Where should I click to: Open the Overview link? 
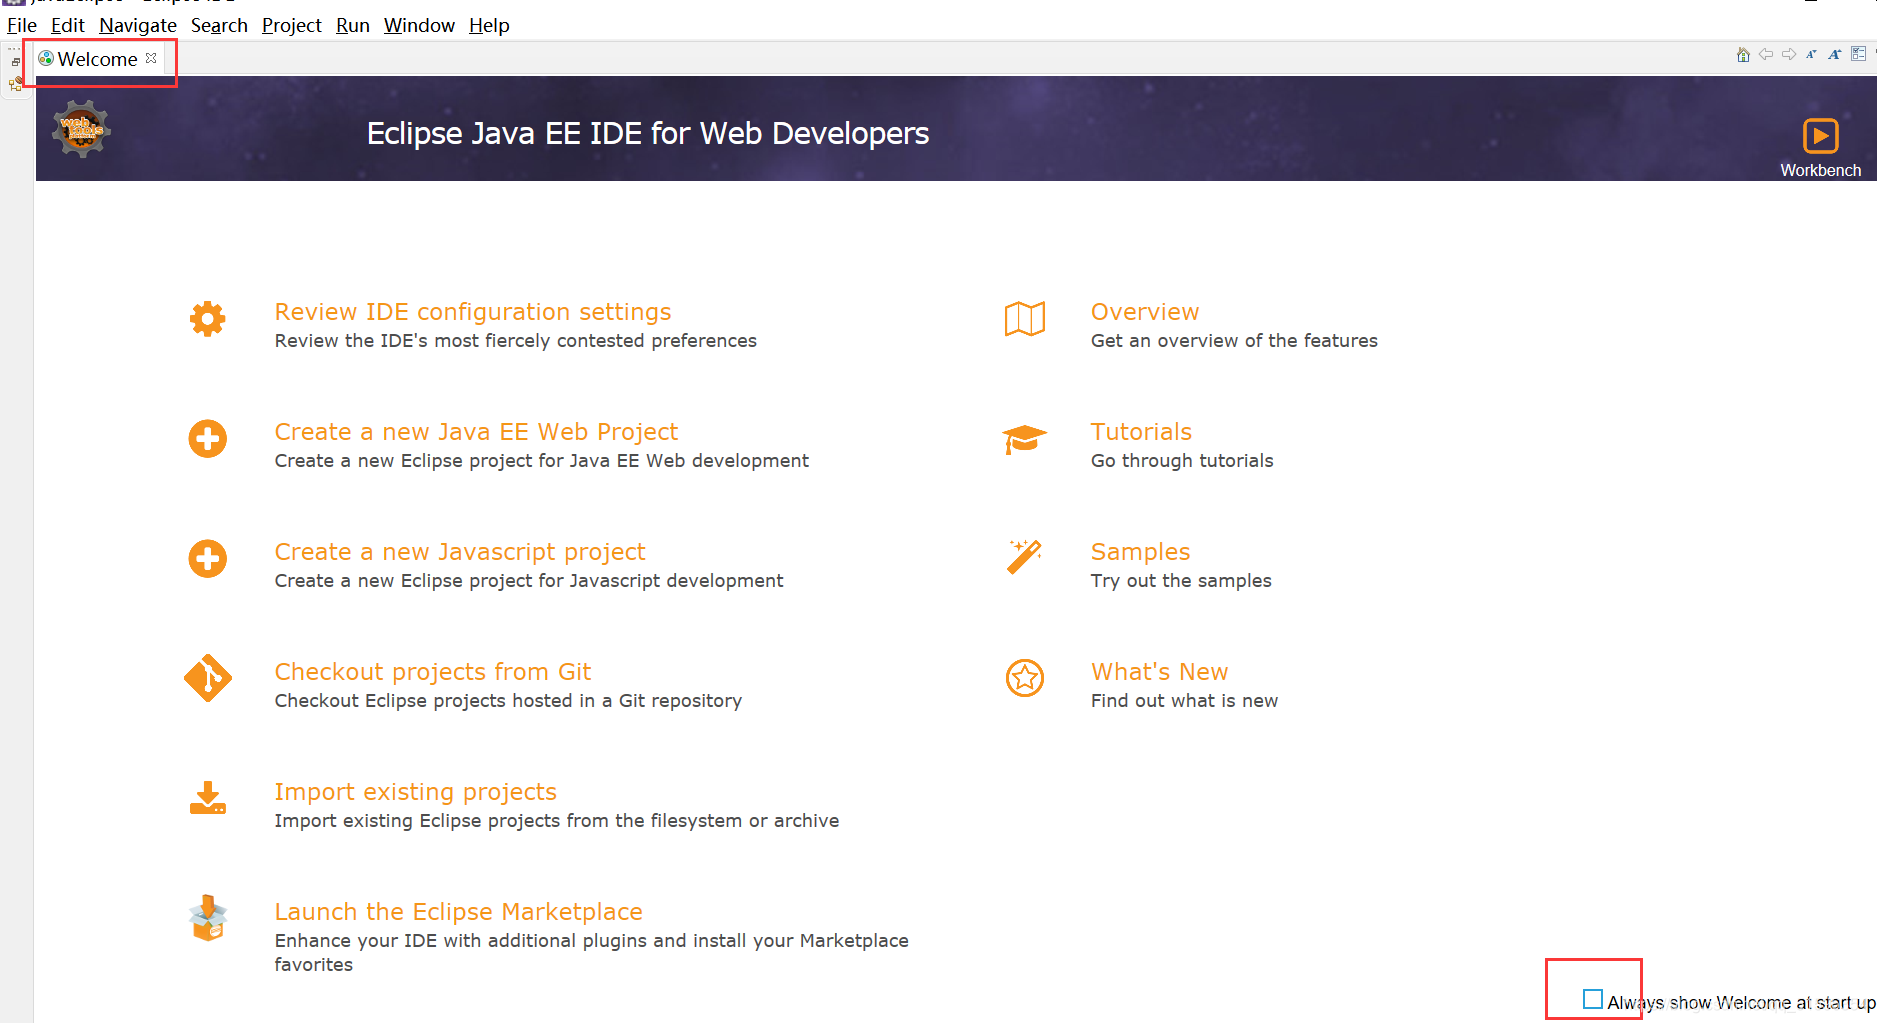coord(1145,312)
